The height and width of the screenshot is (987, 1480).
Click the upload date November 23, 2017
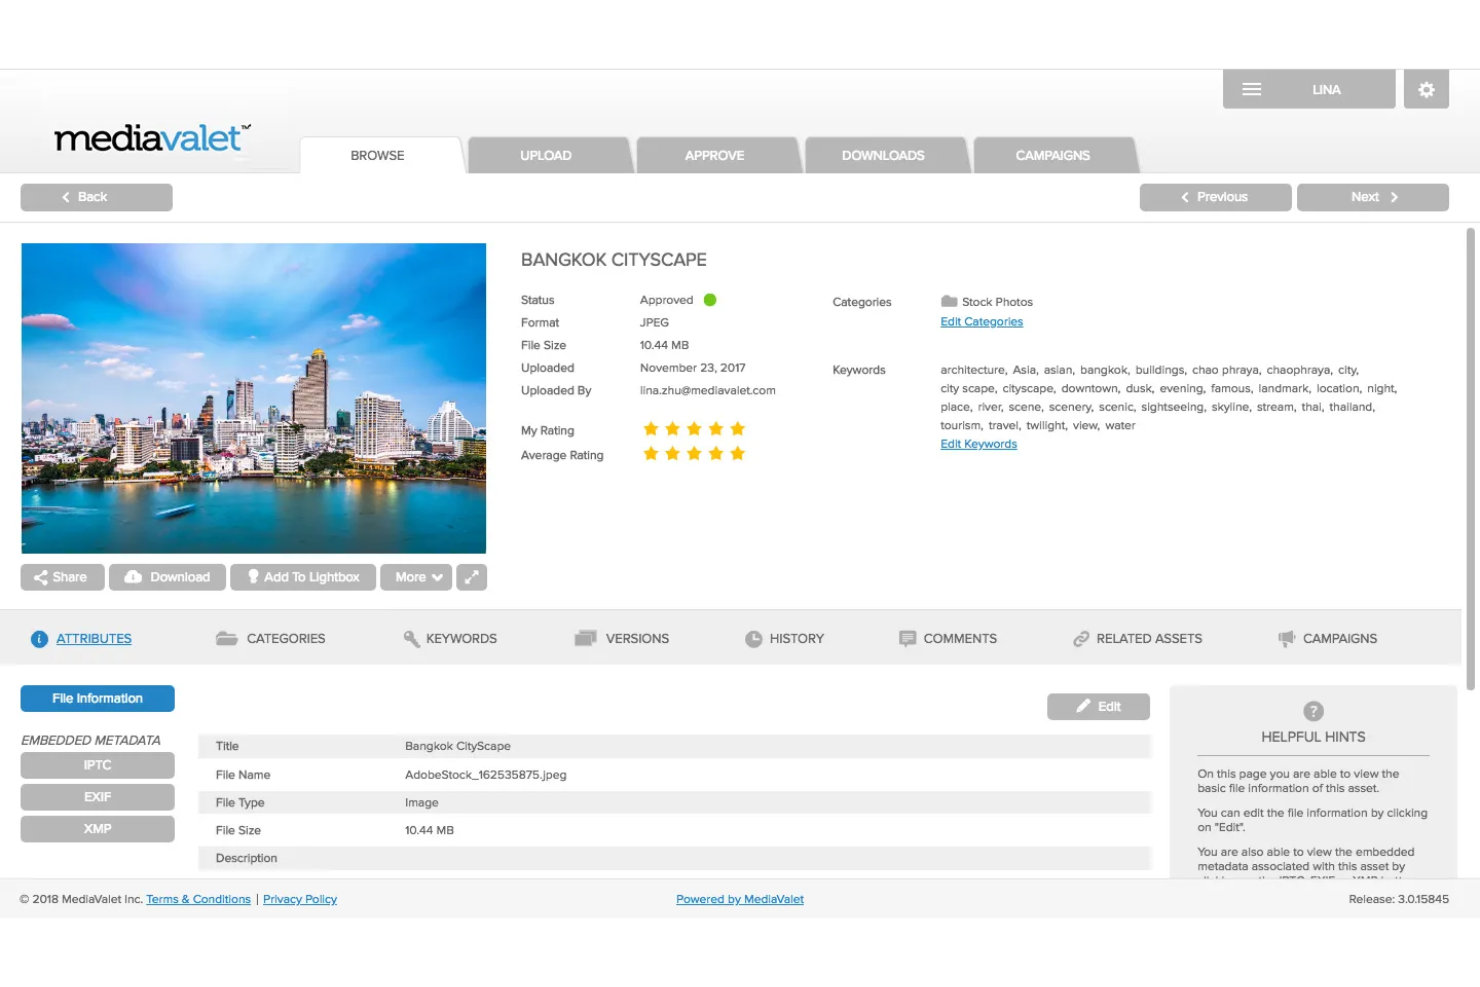point(693,368)
